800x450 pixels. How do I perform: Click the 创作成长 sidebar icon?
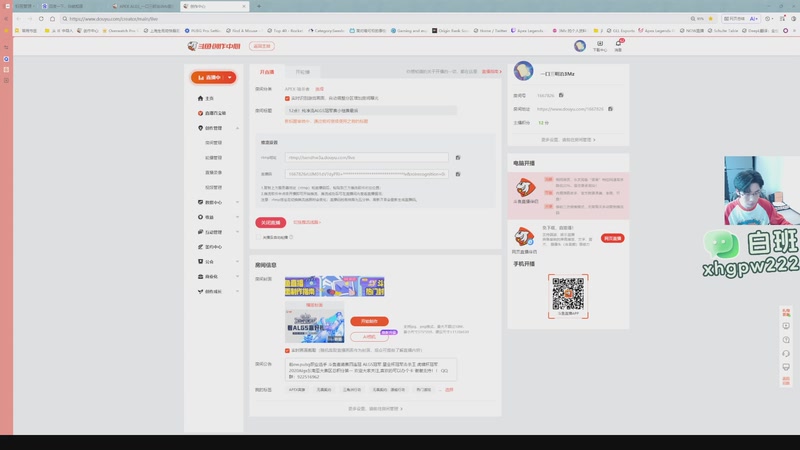pos(200,291)
